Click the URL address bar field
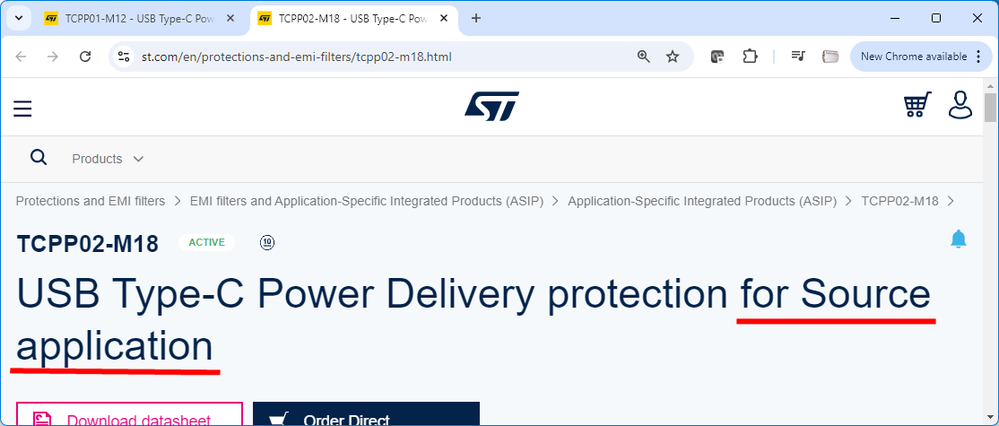The width and height of the screenshot is (999, 426). (x=382, y=57)
